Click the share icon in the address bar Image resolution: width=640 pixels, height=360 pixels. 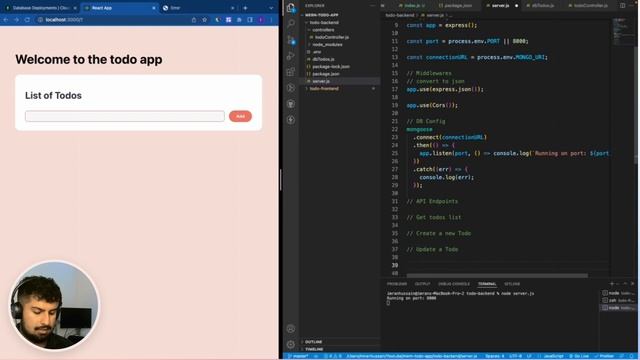pyautogui.click(x=194, y=20)
